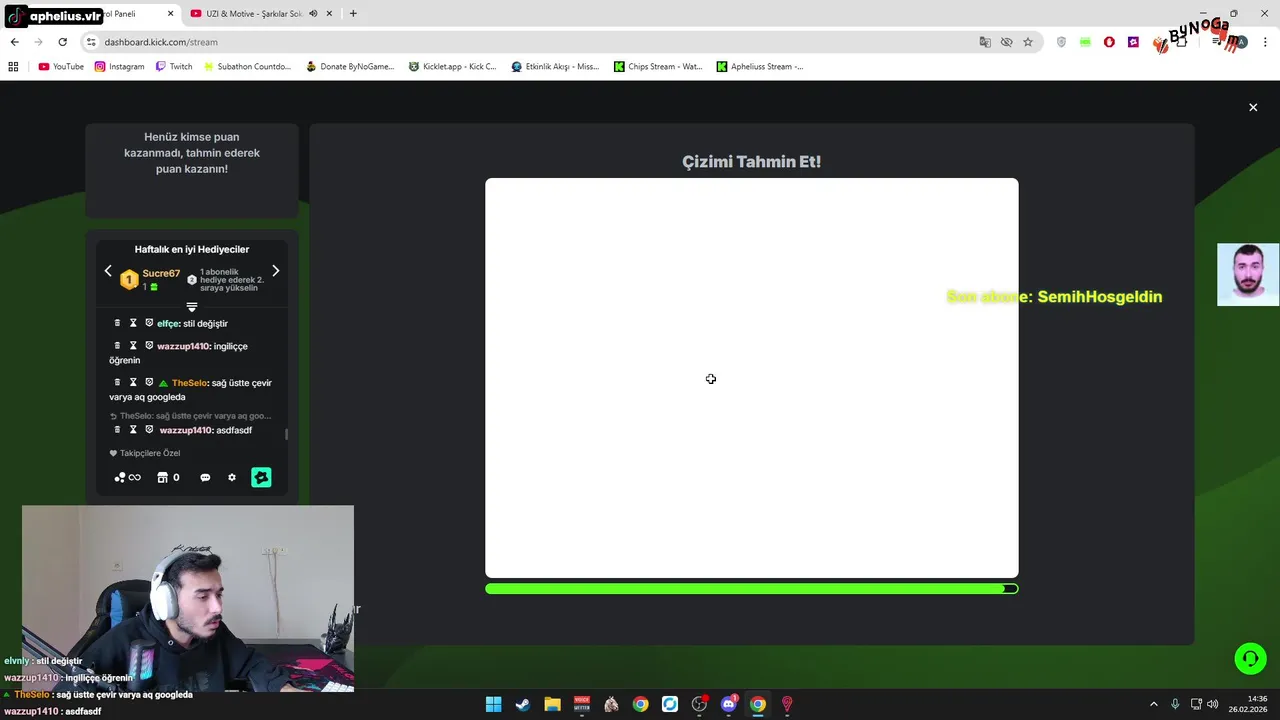Click the subscriber avatar thumbnail on the right
1280x720 pixels.
tap(1248, 274)
